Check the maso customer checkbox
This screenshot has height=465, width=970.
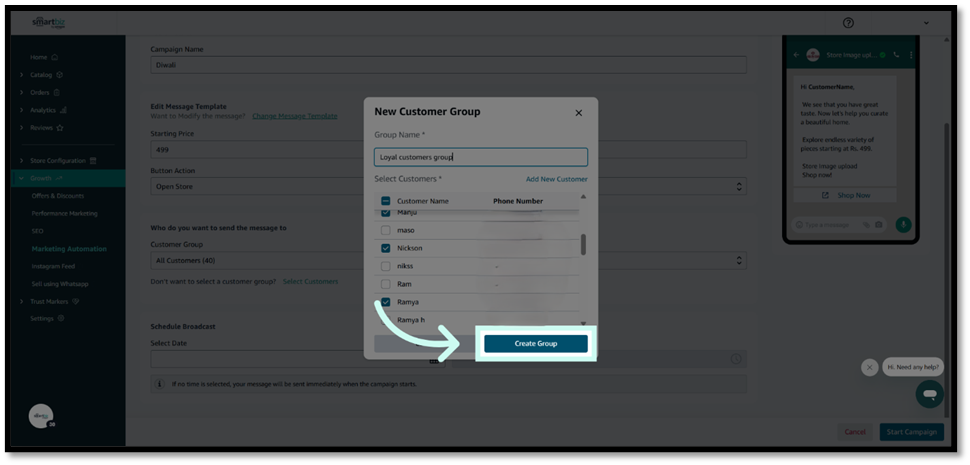[x=386, y=230]
